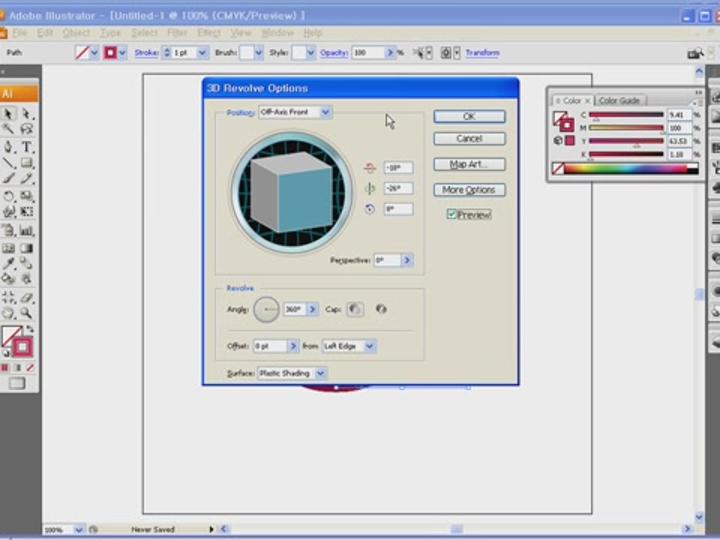The width and height of the screenshot is (720, 540).
Task: Select the Free Transform tool
Action: (x=27, y=212)
